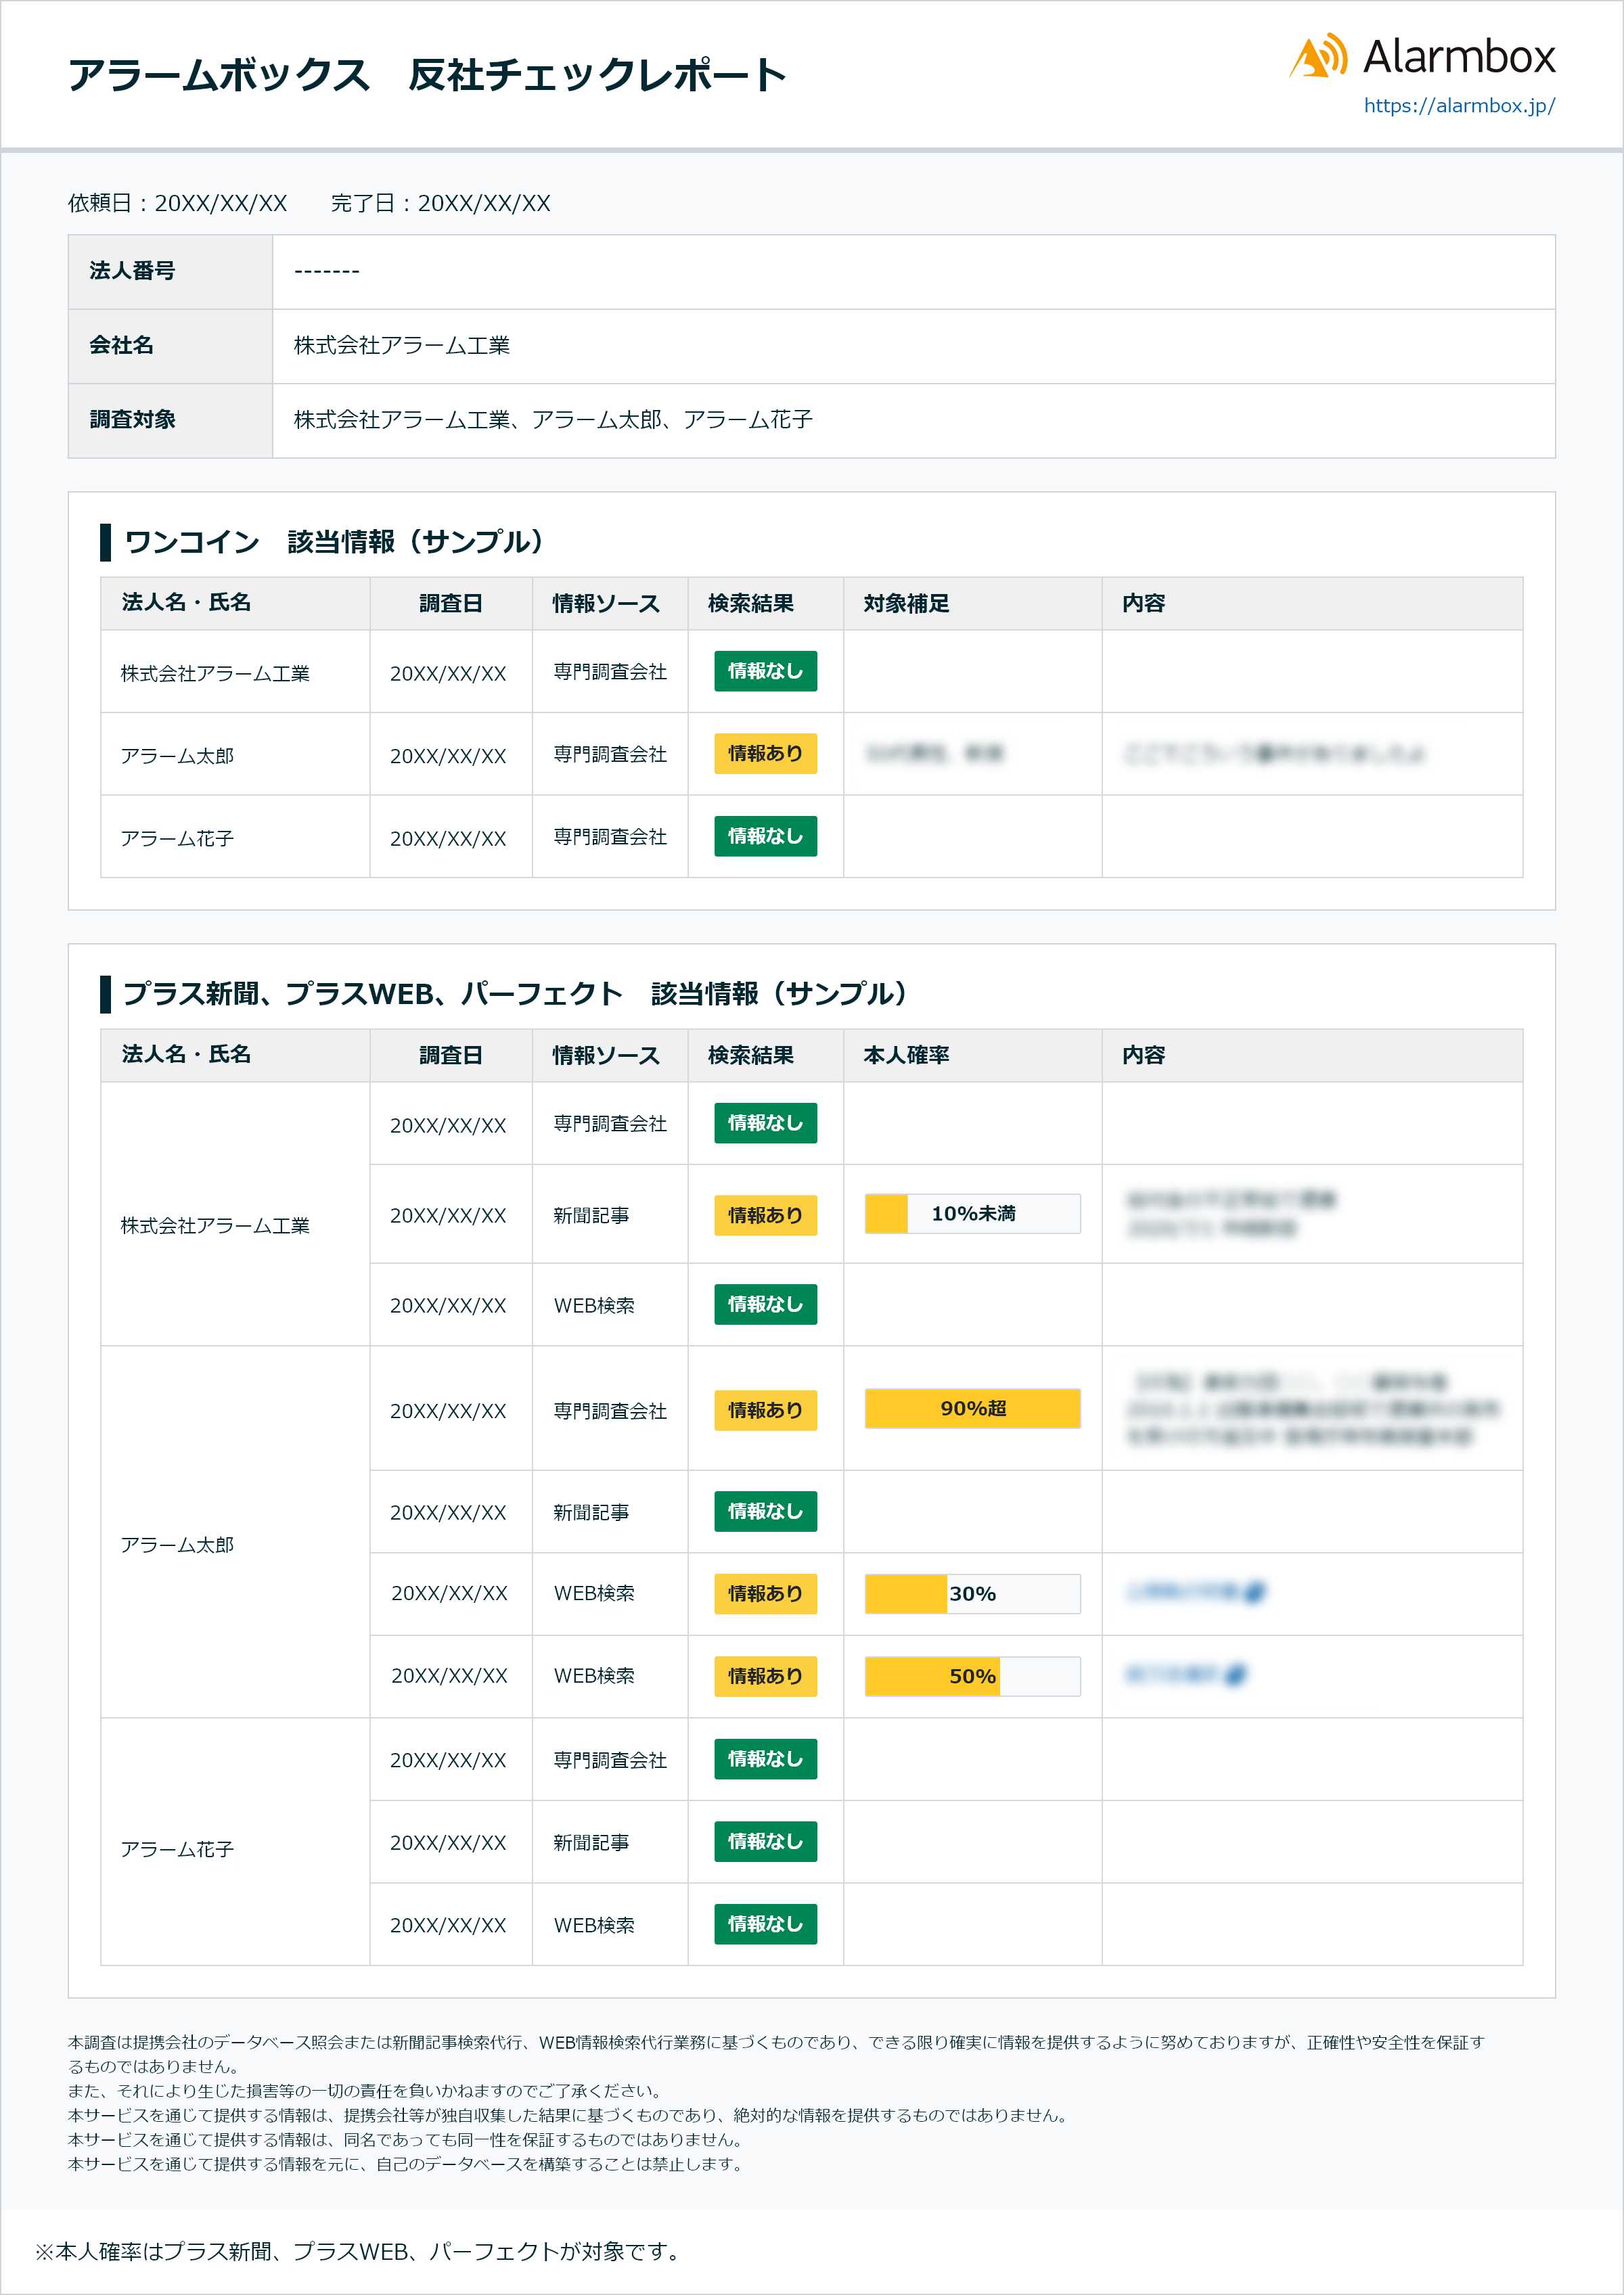Screen dimensions: 1624x2295
Task: Click the 50% probability bar
Action: [x=972, y=1676]
